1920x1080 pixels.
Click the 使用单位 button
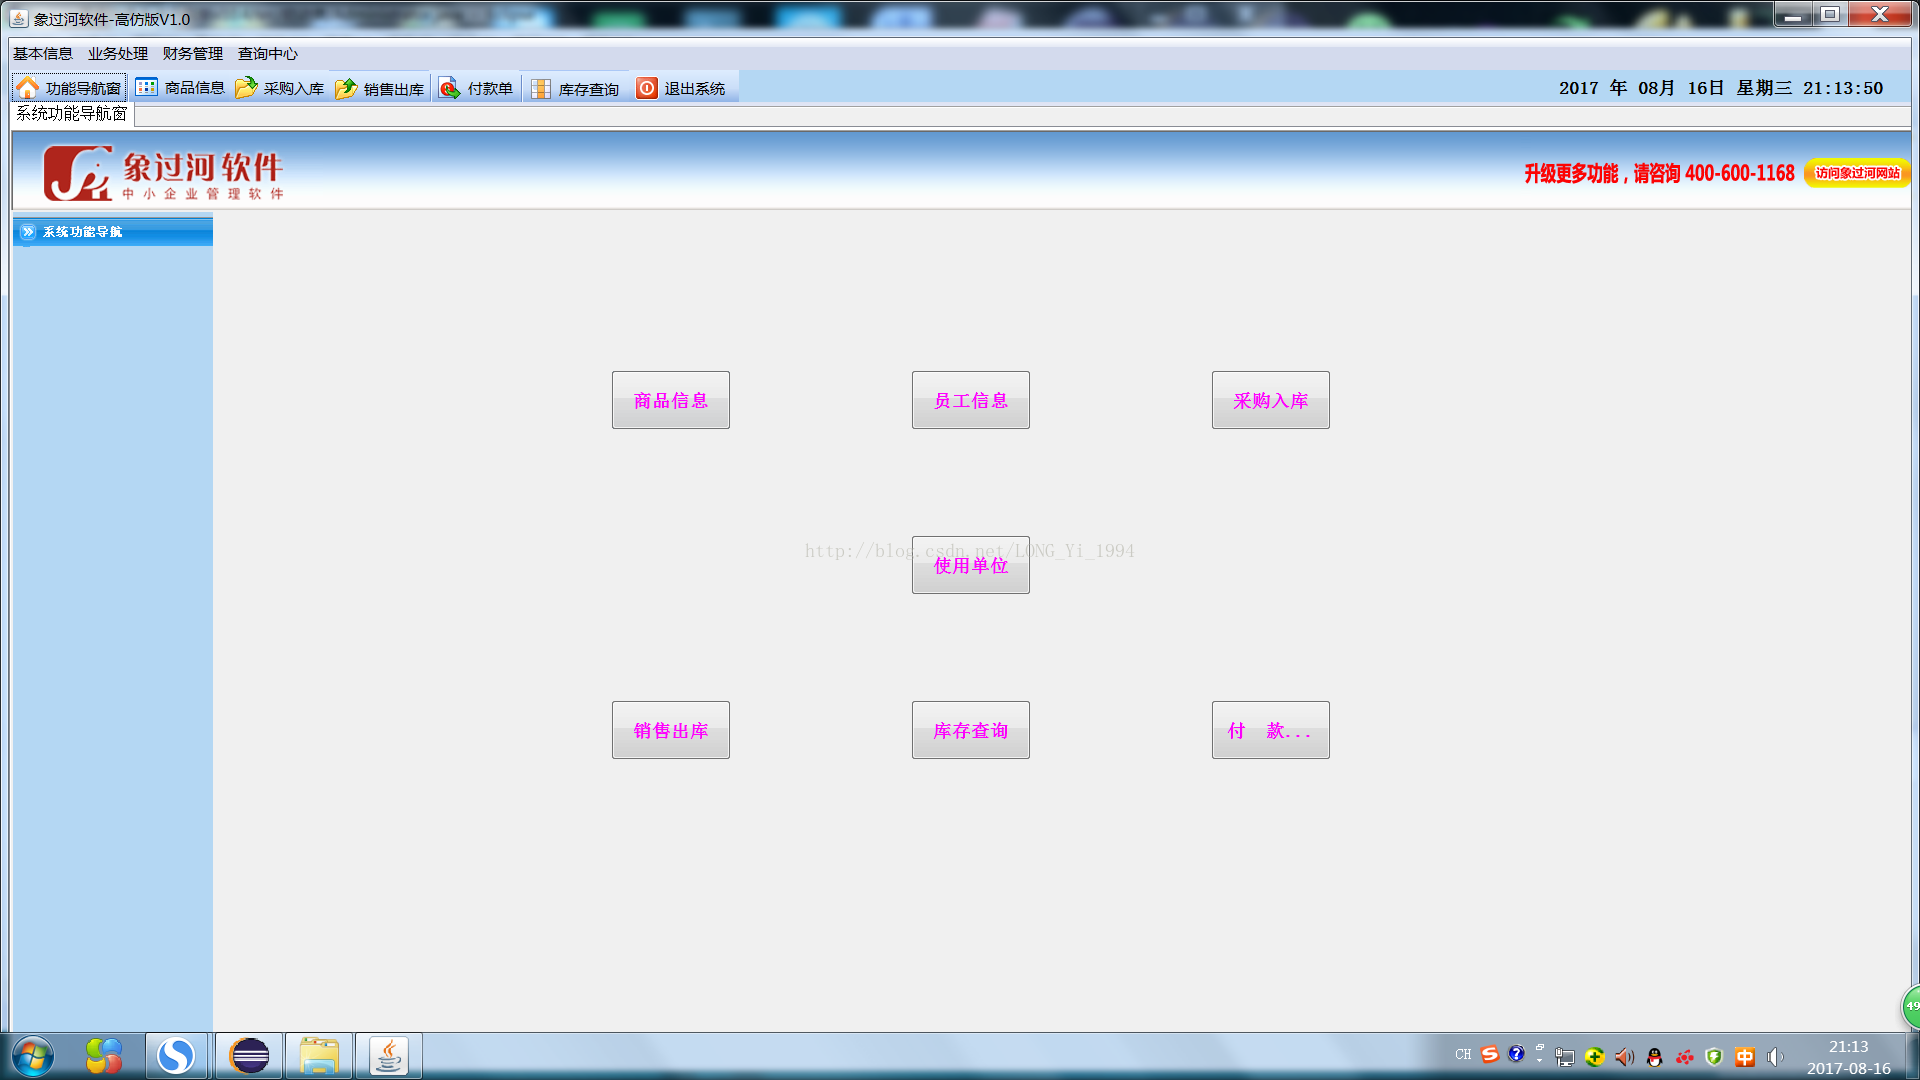pyautogui.click(x=970, y=565)
